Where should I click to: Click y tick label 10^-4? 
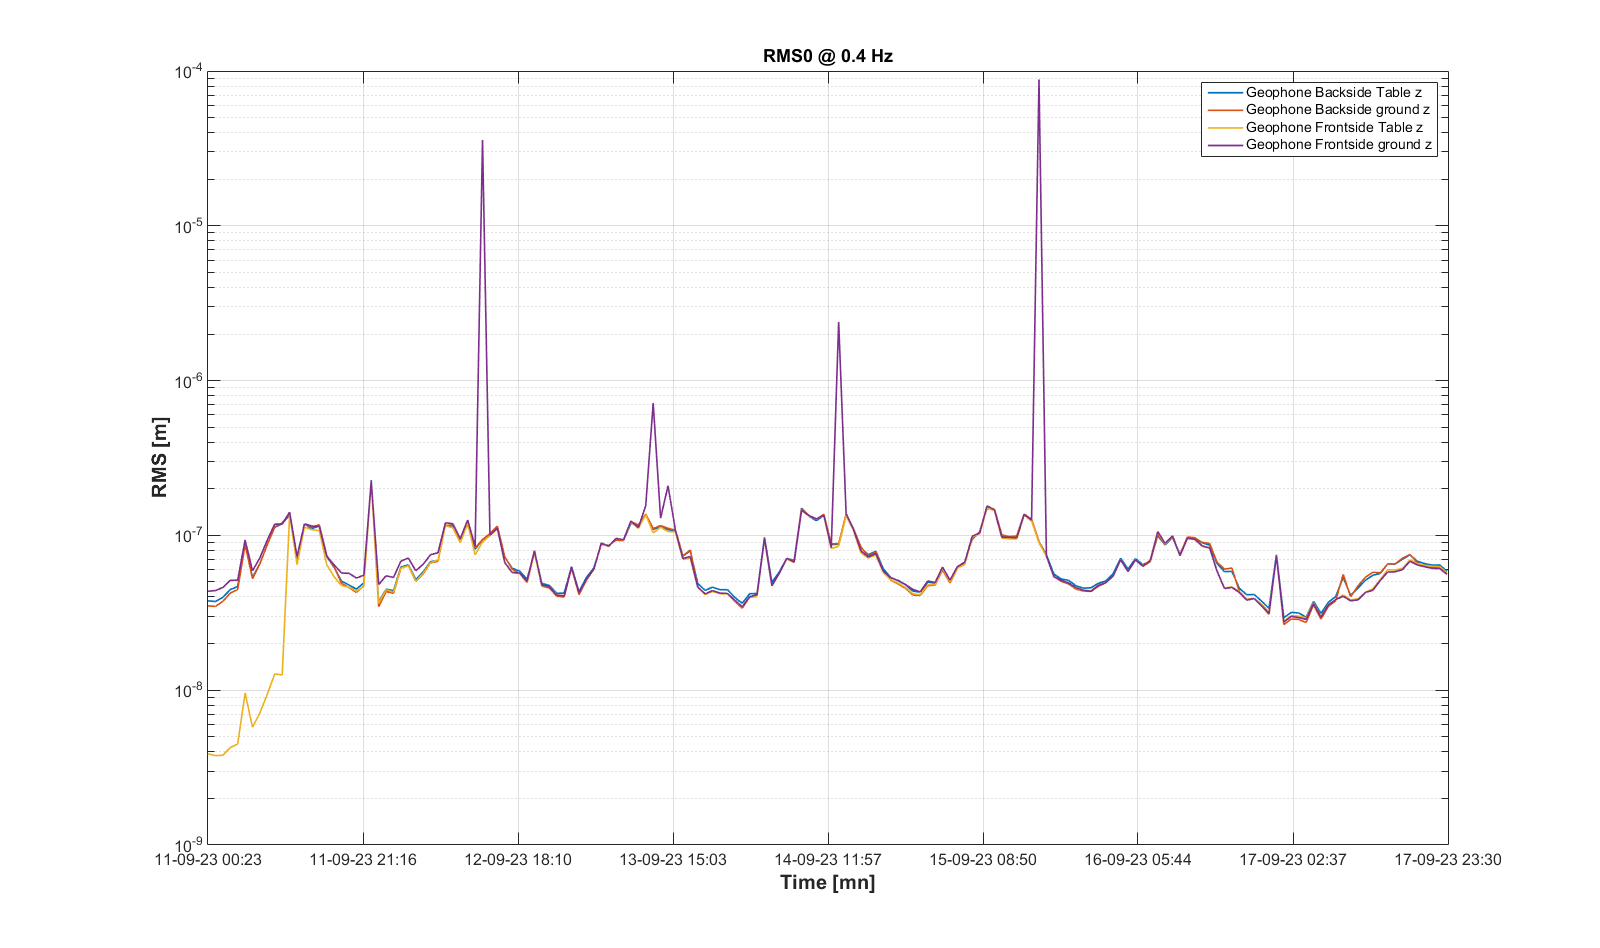[188, 71]
